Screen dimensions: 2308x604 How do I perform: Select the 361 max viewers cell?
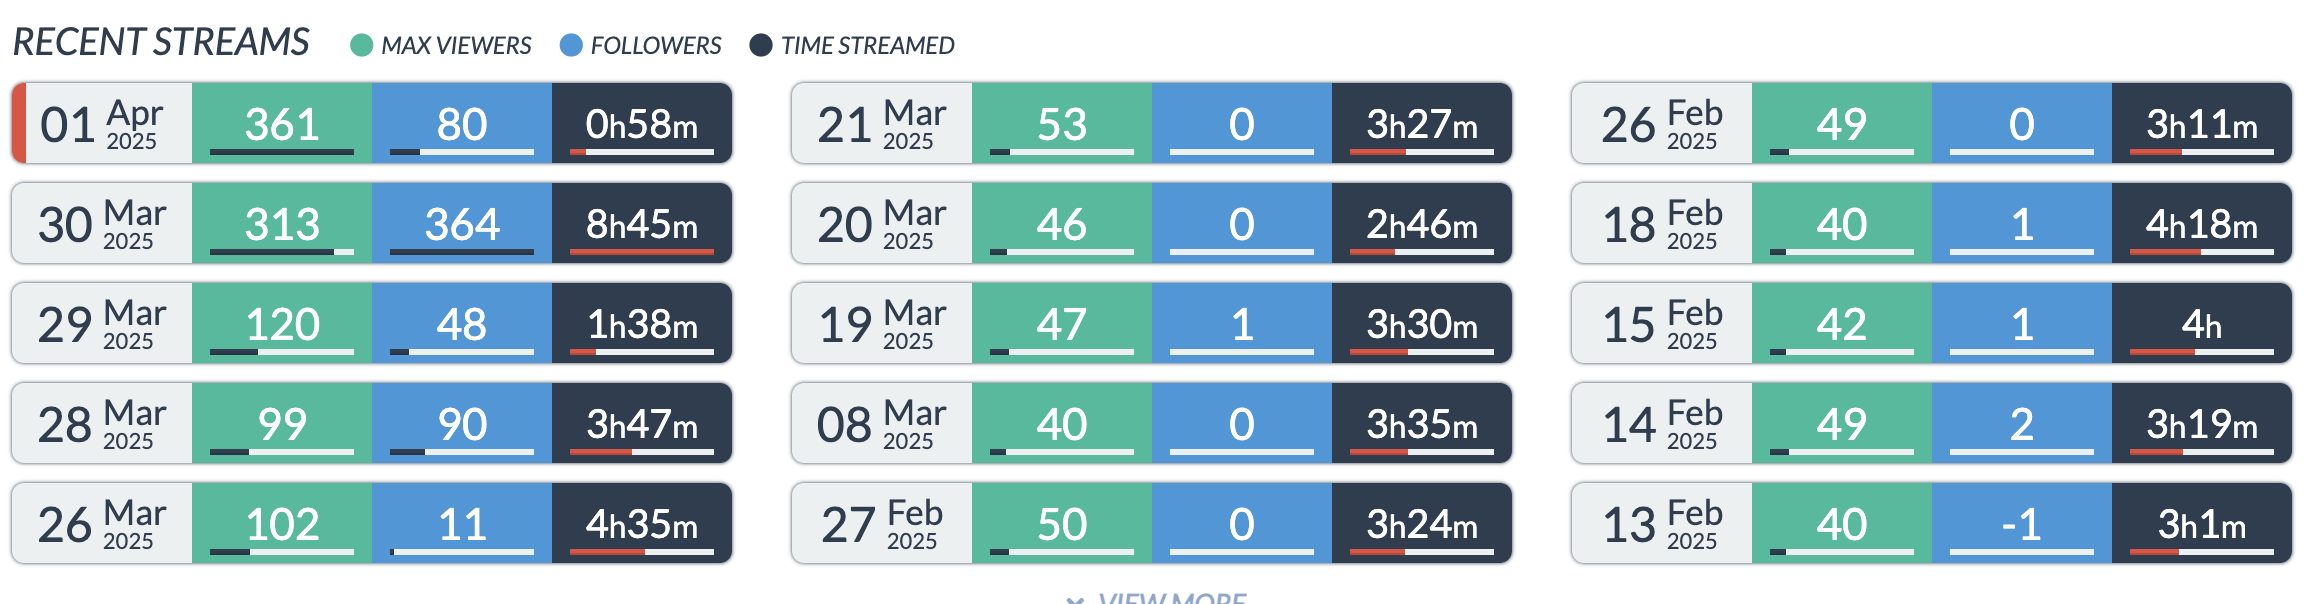coord(282,123)
